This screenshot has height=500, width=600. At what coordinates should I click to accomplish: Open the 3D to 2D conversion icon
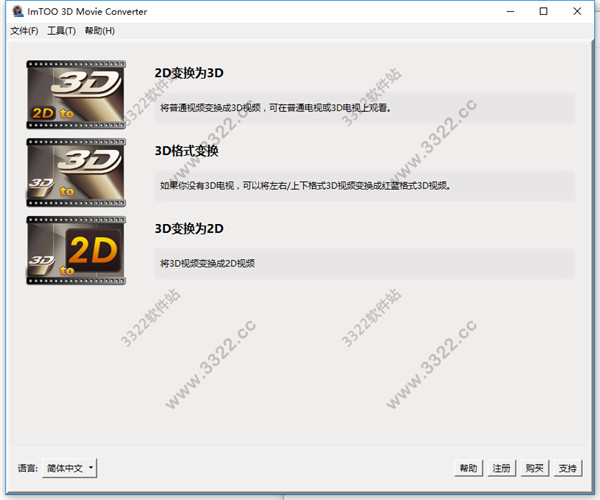[76, 251]
